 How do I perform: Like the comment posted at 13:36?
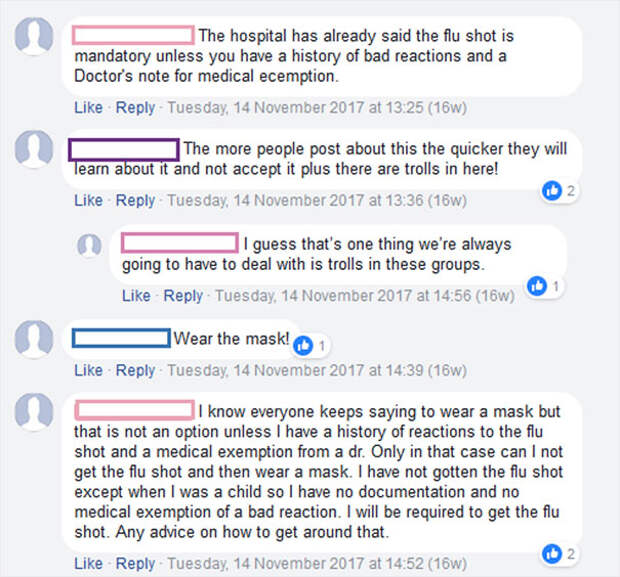pyautogui.click(x=88, y=201)
